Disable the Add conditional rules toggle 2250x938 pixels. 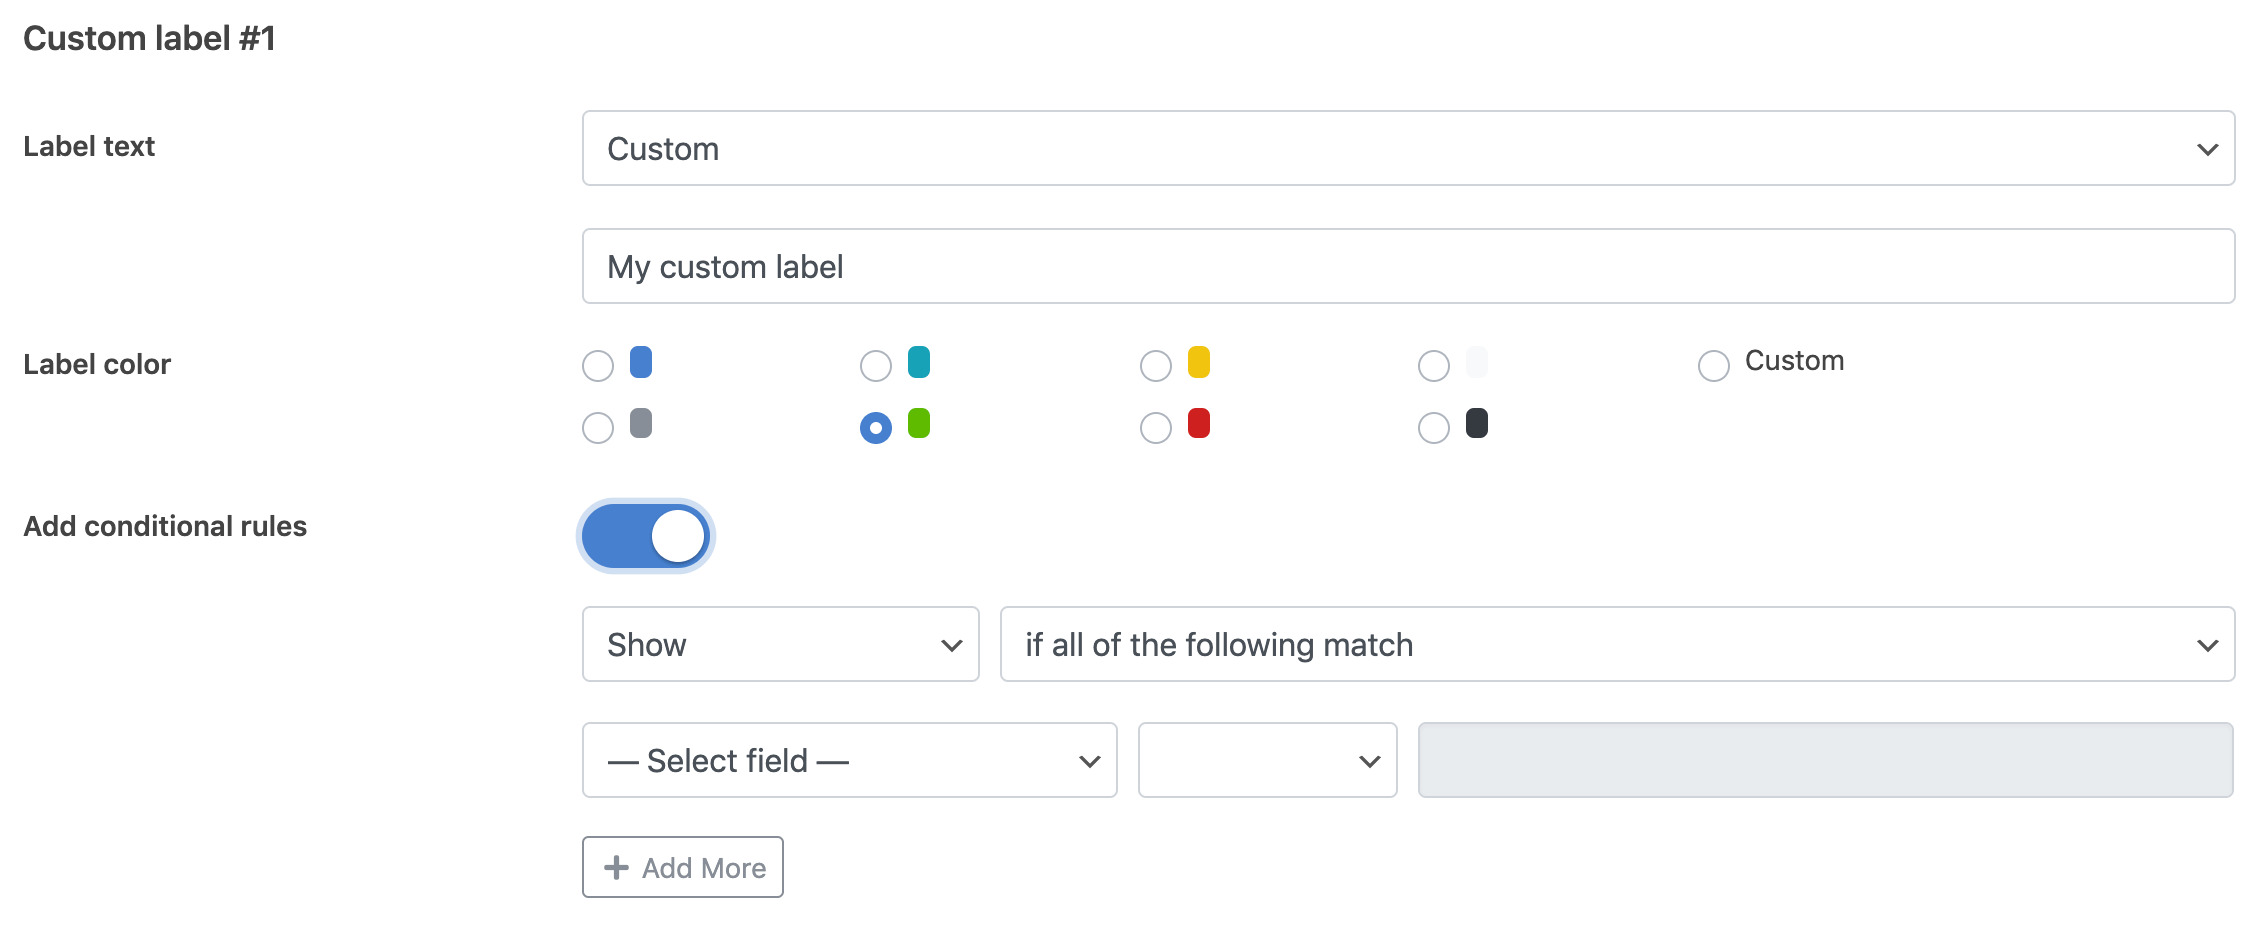point(646,536)
